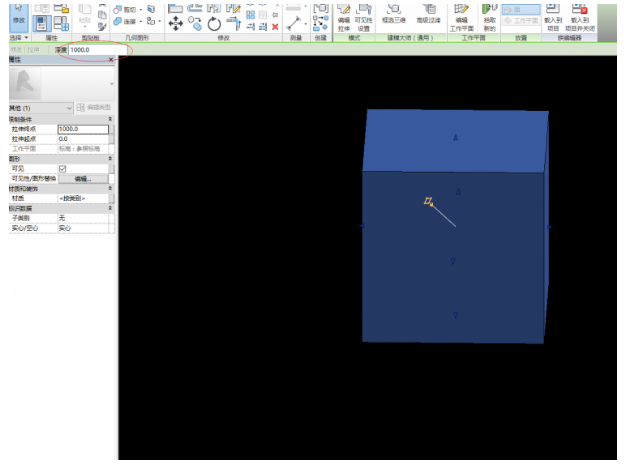This screenshot has width=624, height=465.
Task: Click the right side shape handle arrow of the extrusion
Action: [550, 227]
